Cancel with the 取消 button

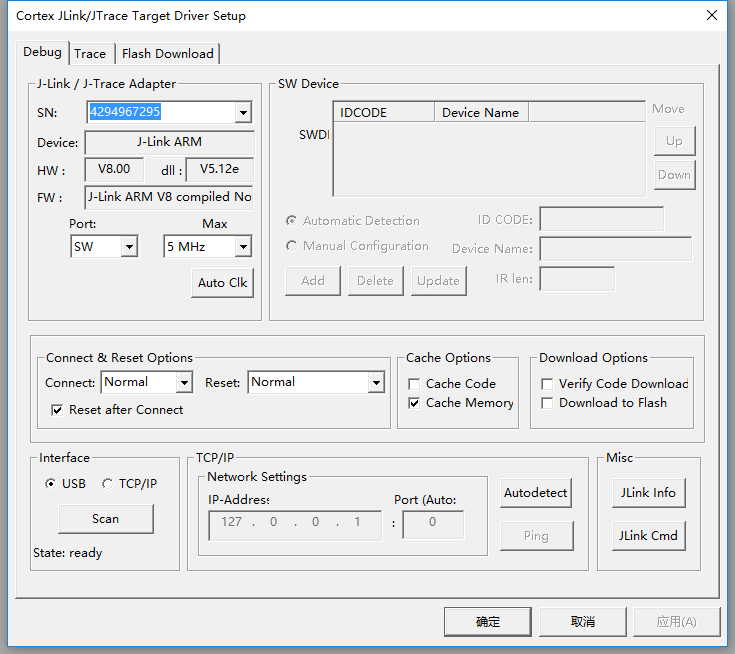pyautogui.click(x=583, y=622)
